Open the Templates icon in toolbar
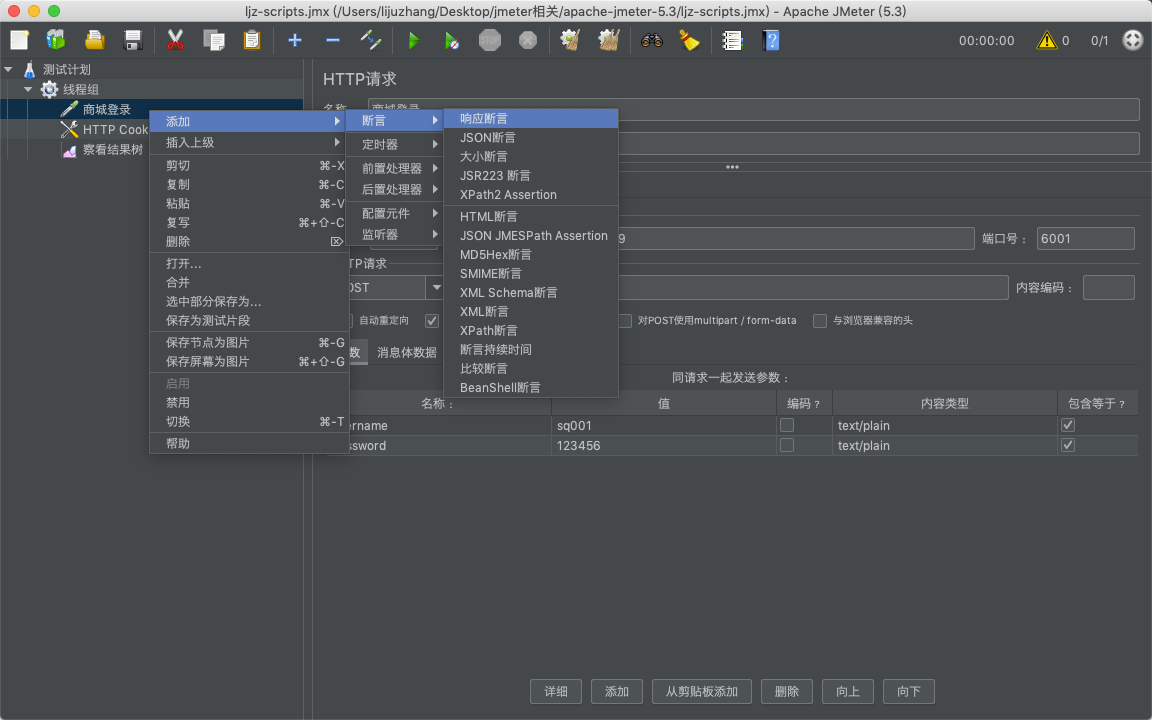 [x=56, y=40]
